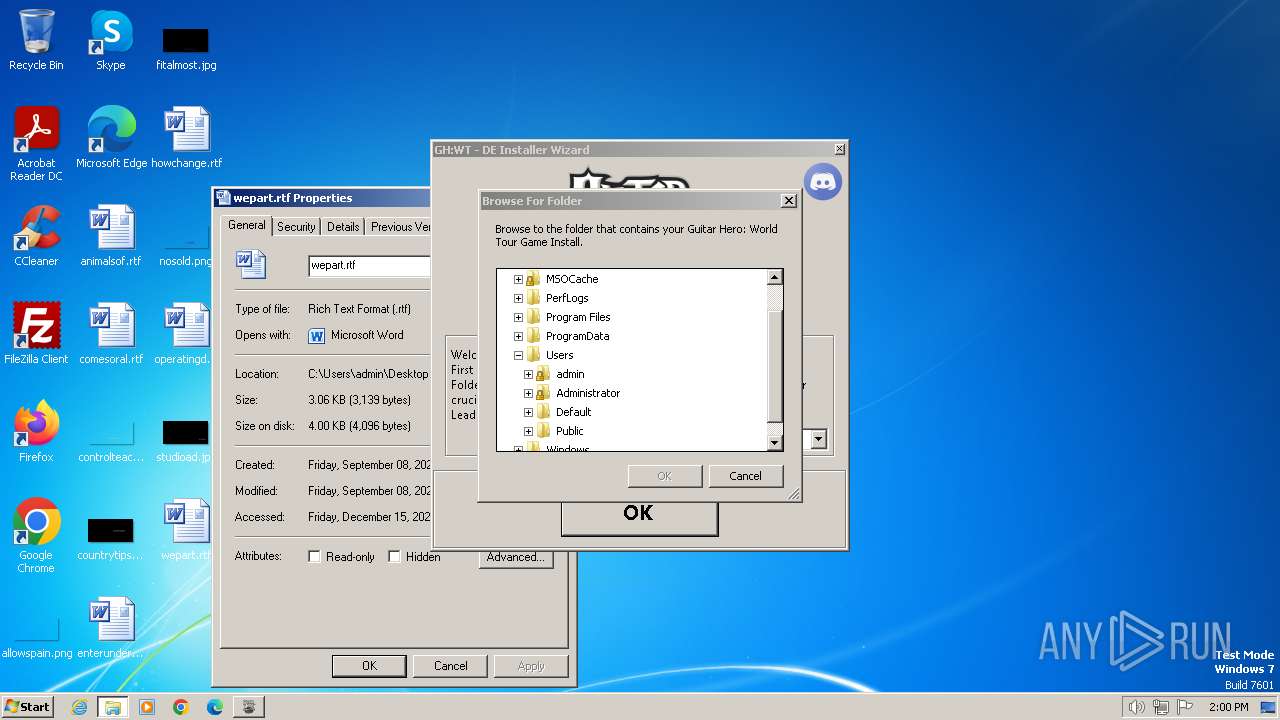Select the PerfLogs folder in tree
Viewport: 1280px width, 720px height.
point(567,298)
